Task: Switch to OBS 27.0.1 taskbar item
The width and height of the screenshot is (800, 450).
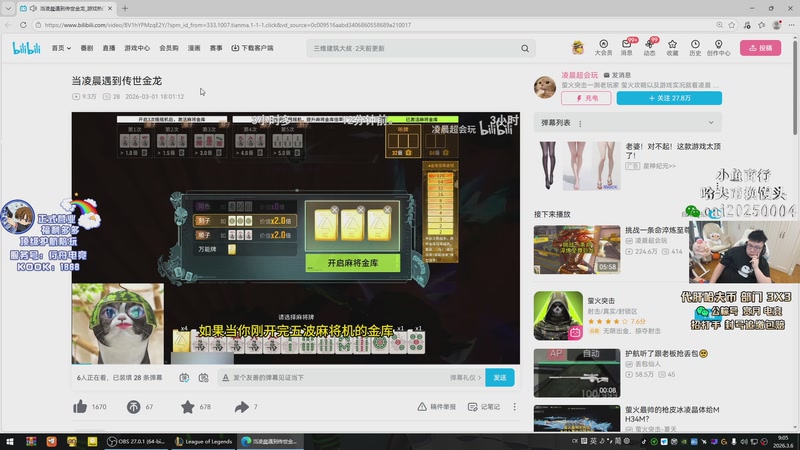Action: click(x=136, y=441)
